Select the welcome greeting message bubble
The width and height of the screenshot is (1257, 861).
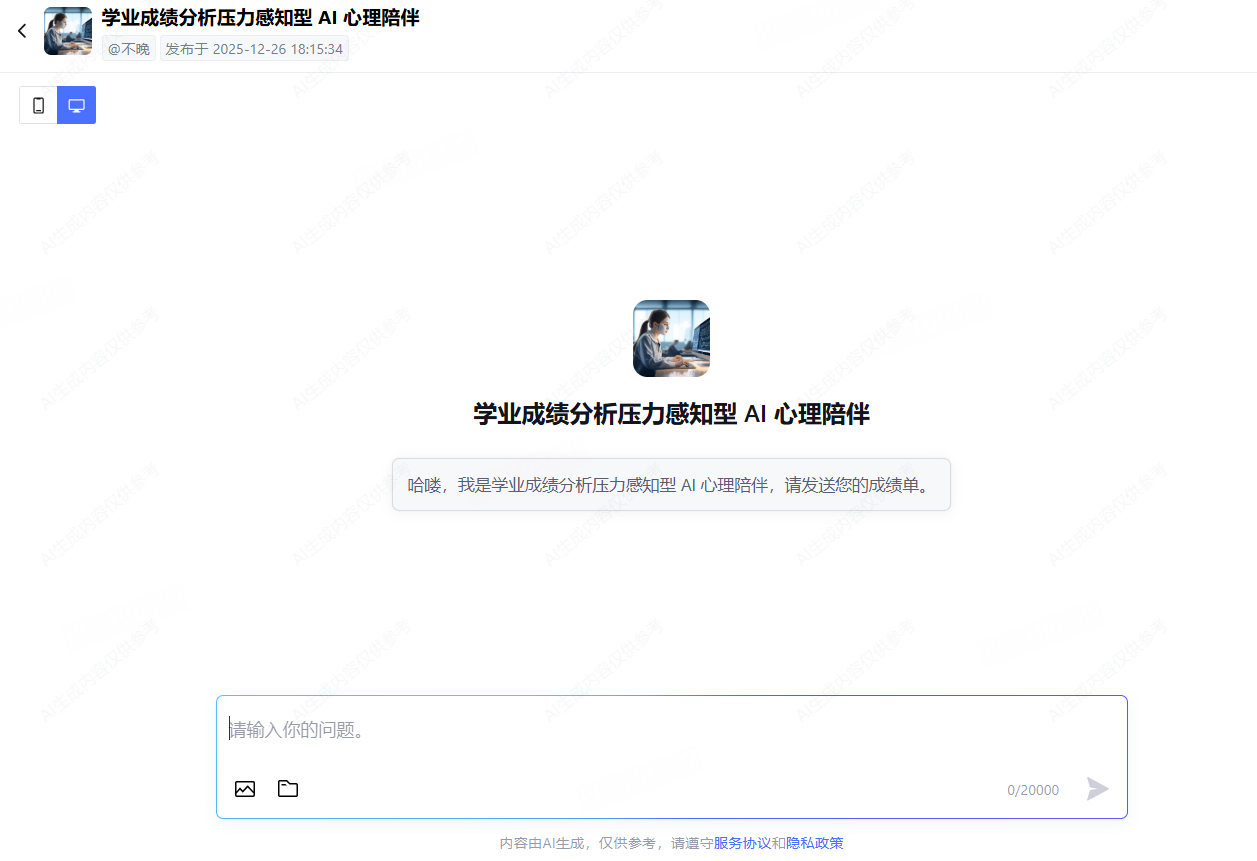pyautogui.click(x=671, y=485)
